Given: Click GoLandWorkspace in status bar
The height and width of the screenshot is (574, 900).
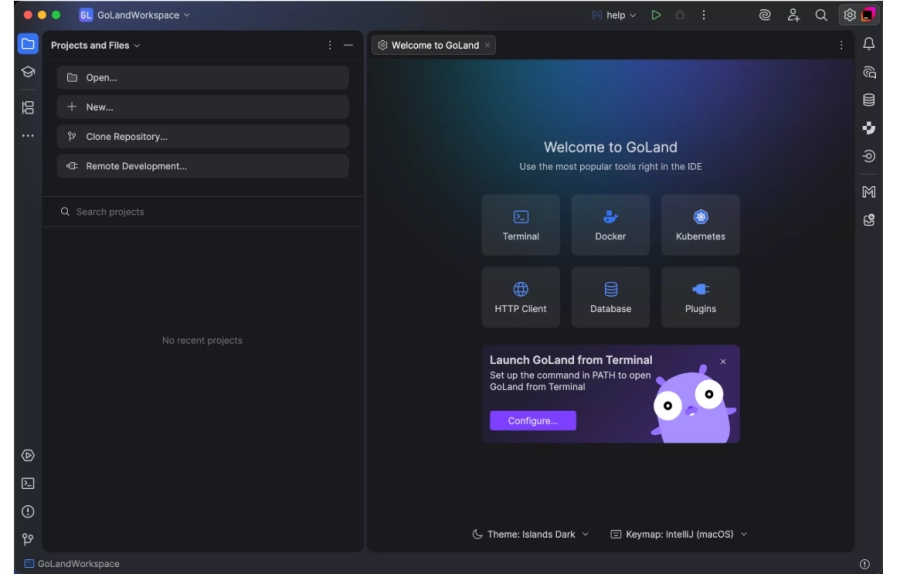Looking at the screenshot, I should (x=72, y=564).
